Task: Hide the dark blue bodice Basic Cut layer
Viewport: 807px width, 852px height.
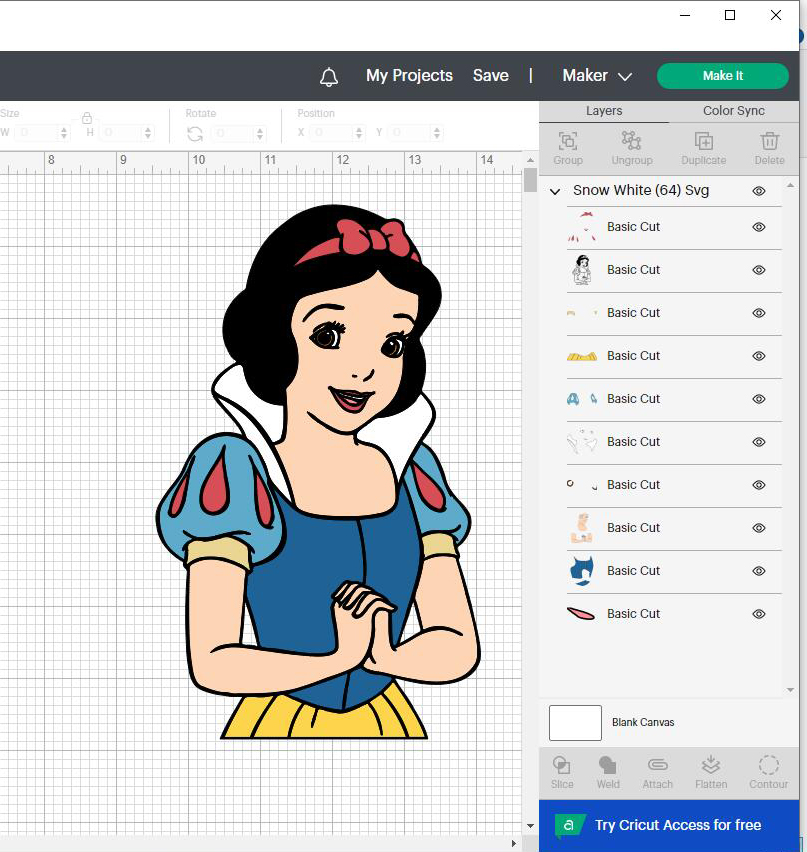Action: [759, 571]
